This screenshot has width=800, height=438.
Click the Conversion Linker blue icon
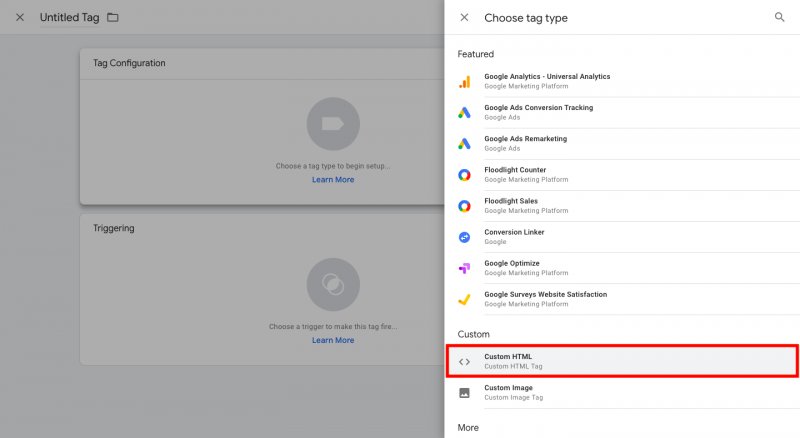tap(464, 237)
